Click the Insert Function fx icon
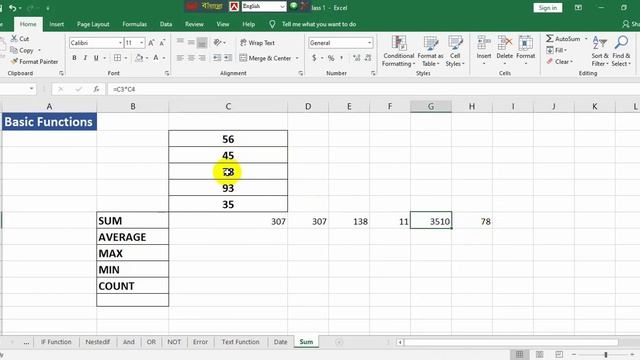Screen dimensions: 640x360 pyautogui.click(x=96, y=89)
